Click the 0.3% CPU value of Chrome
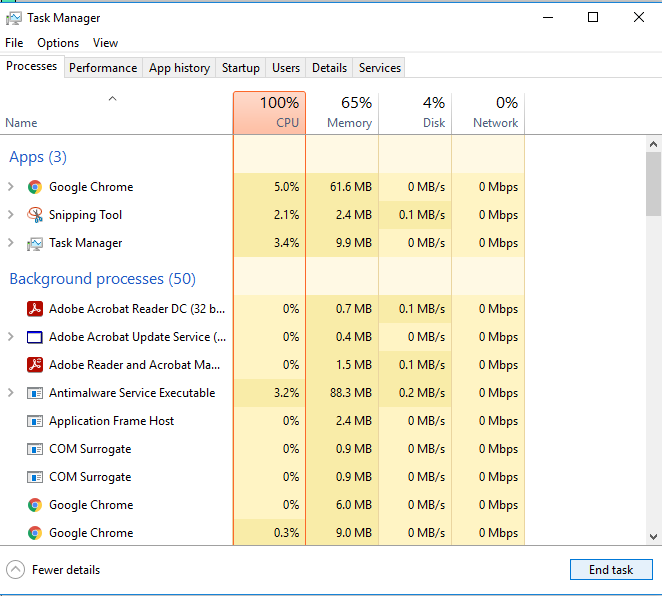 286,533
